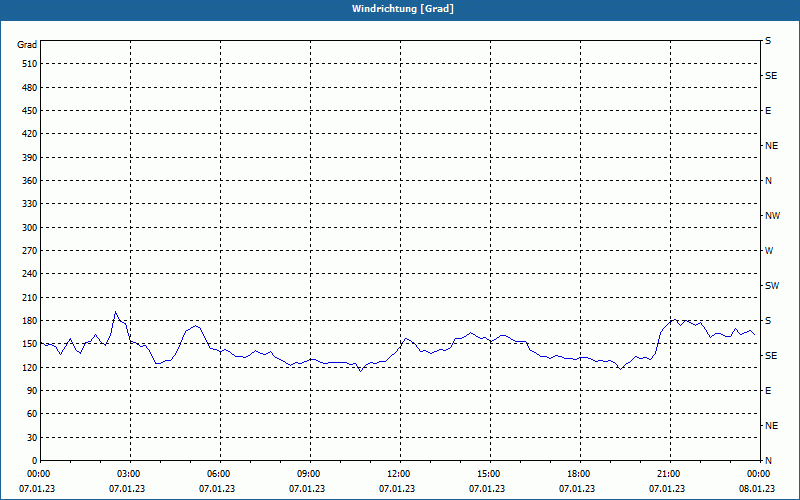
Task: Pick the 420 y-axis value
Action: [x=30, y=134]
